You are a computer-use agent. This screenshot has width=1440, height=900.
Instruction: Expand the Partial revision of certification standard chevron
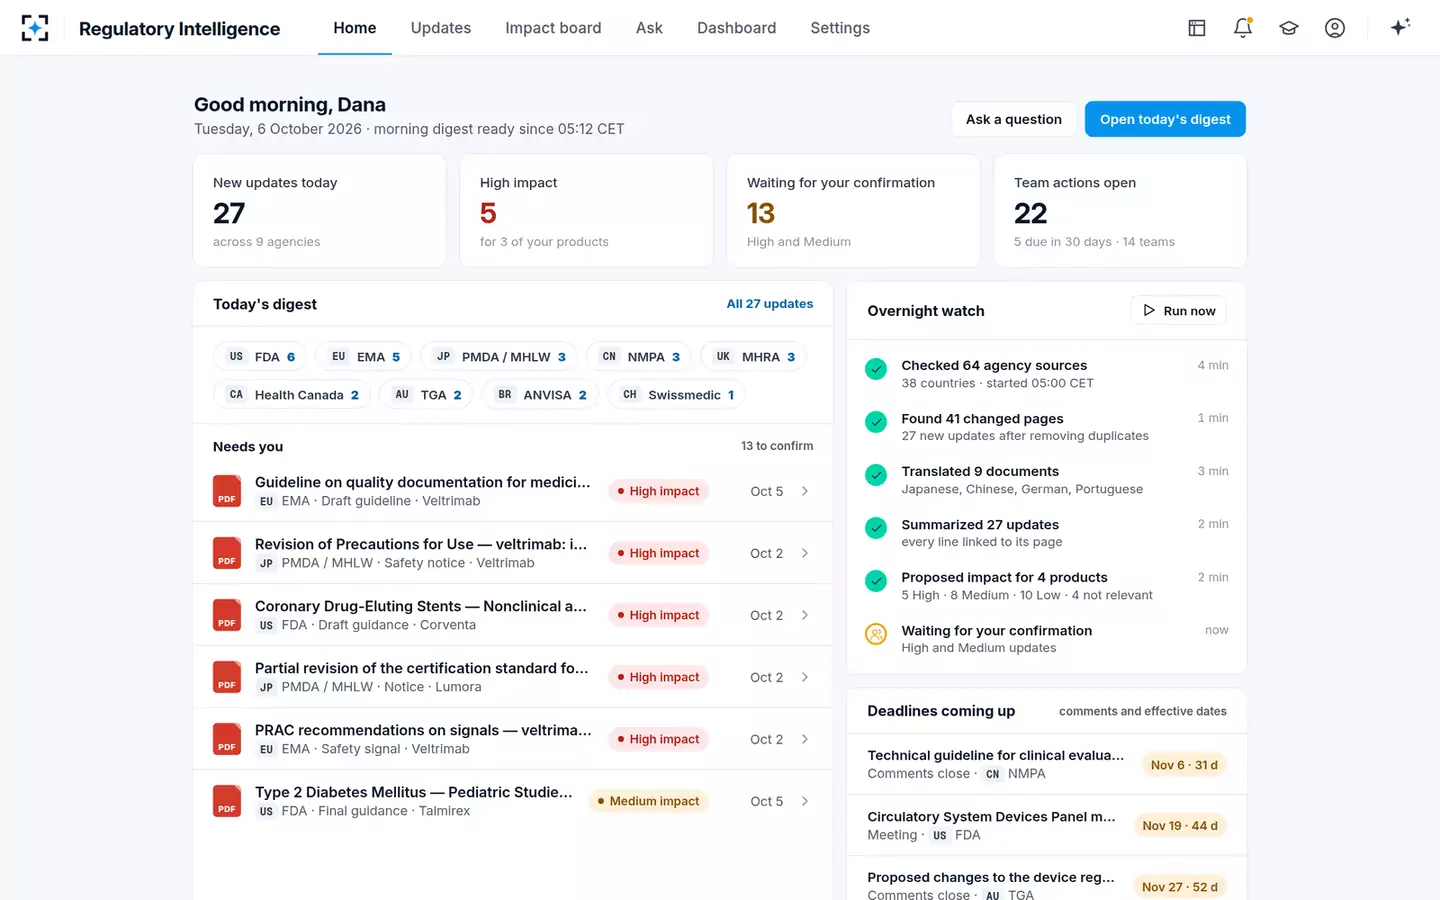click(805, 677)
